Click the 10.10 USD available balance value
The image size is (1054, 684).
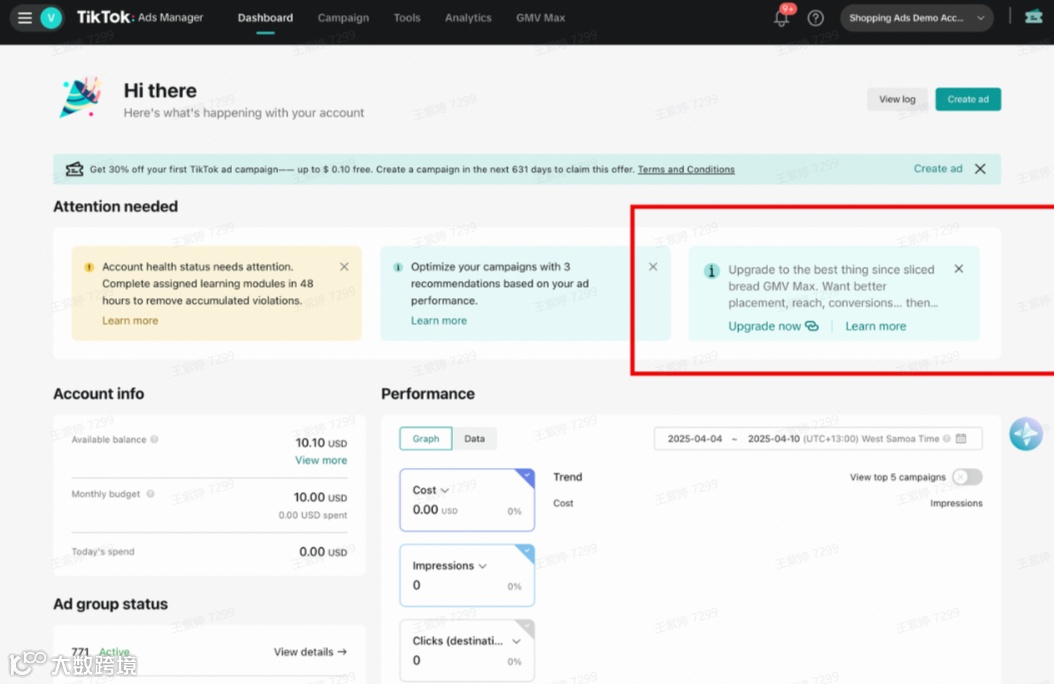pyautogui.click(x=321, y=443)
